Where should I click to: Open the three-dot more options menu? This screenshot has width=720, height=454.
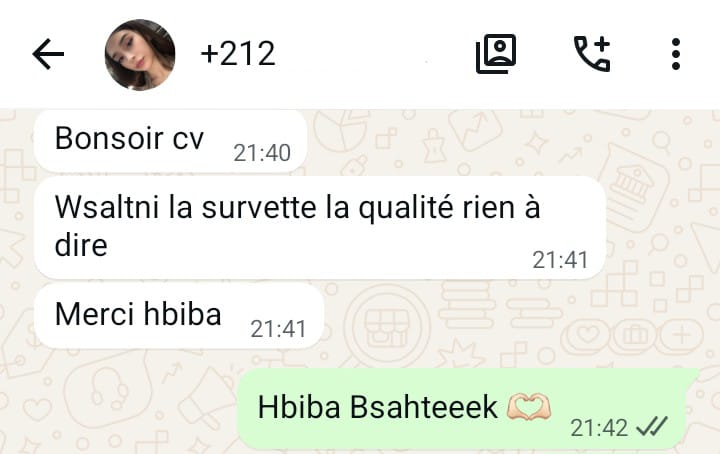click(x=675, y=54)
